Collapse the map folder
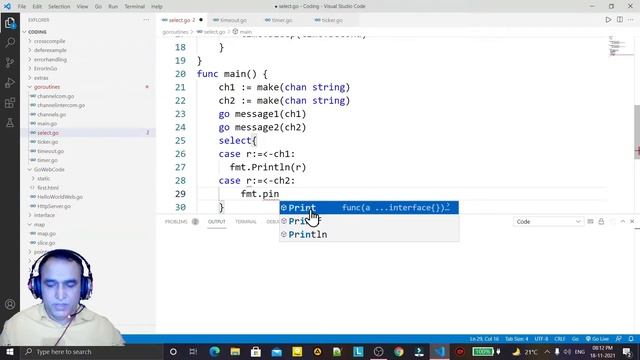This screenshot has width=640, height=360. pos(39,224)
